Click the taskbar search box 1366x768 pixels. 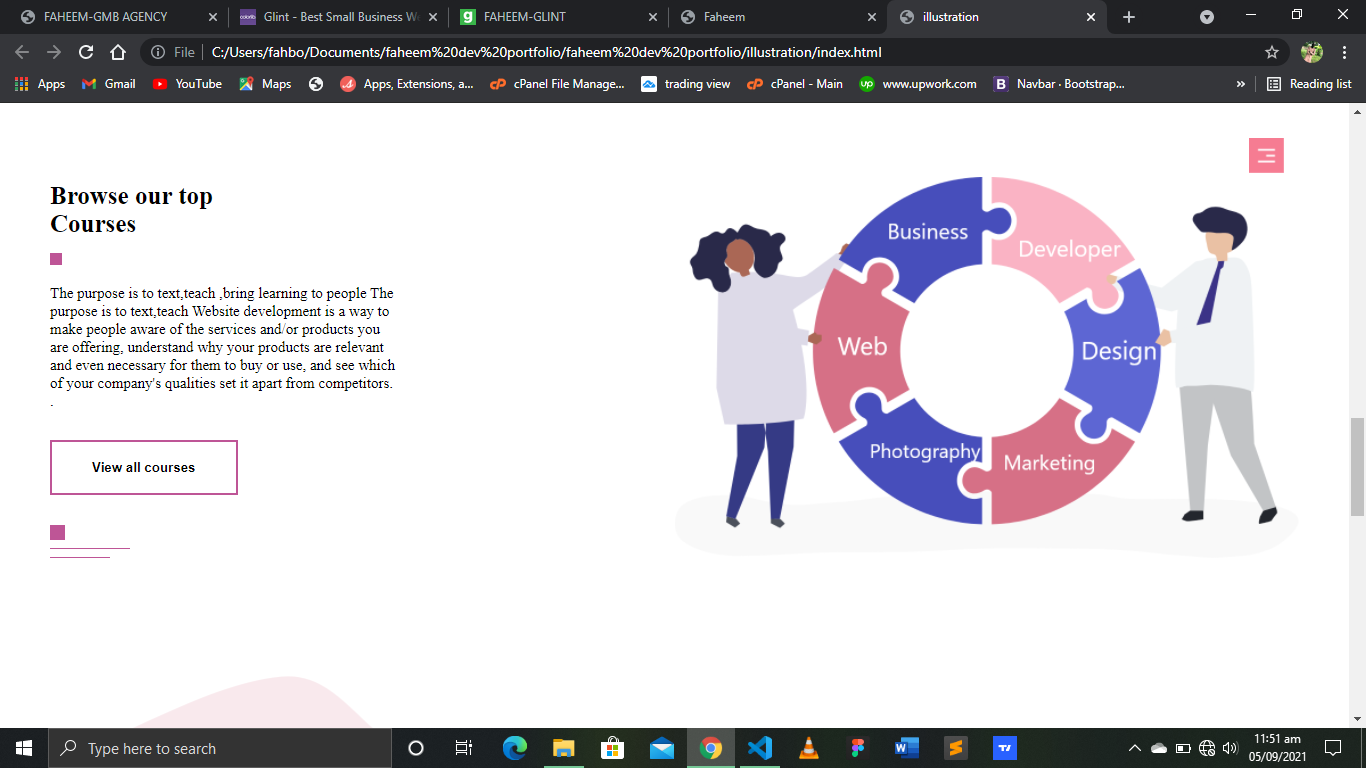pyautogui.click(x=220, y=748)
